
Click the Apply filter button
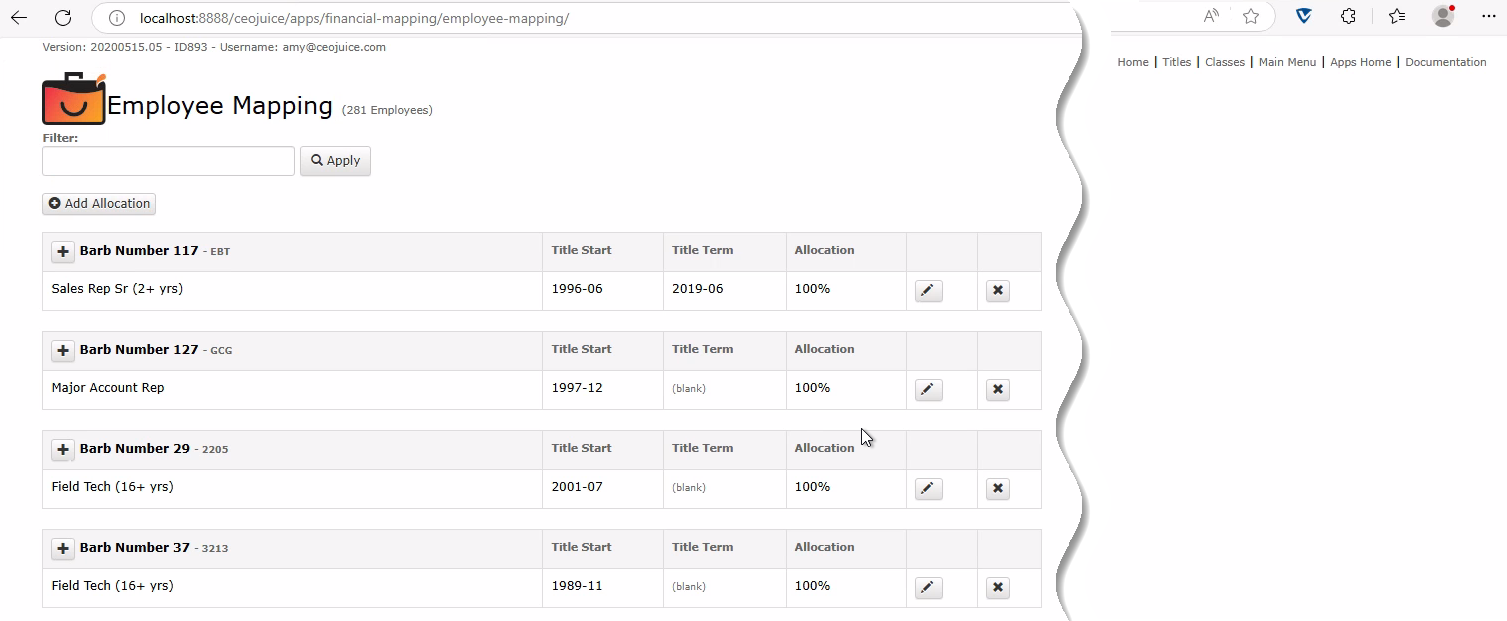335,161
